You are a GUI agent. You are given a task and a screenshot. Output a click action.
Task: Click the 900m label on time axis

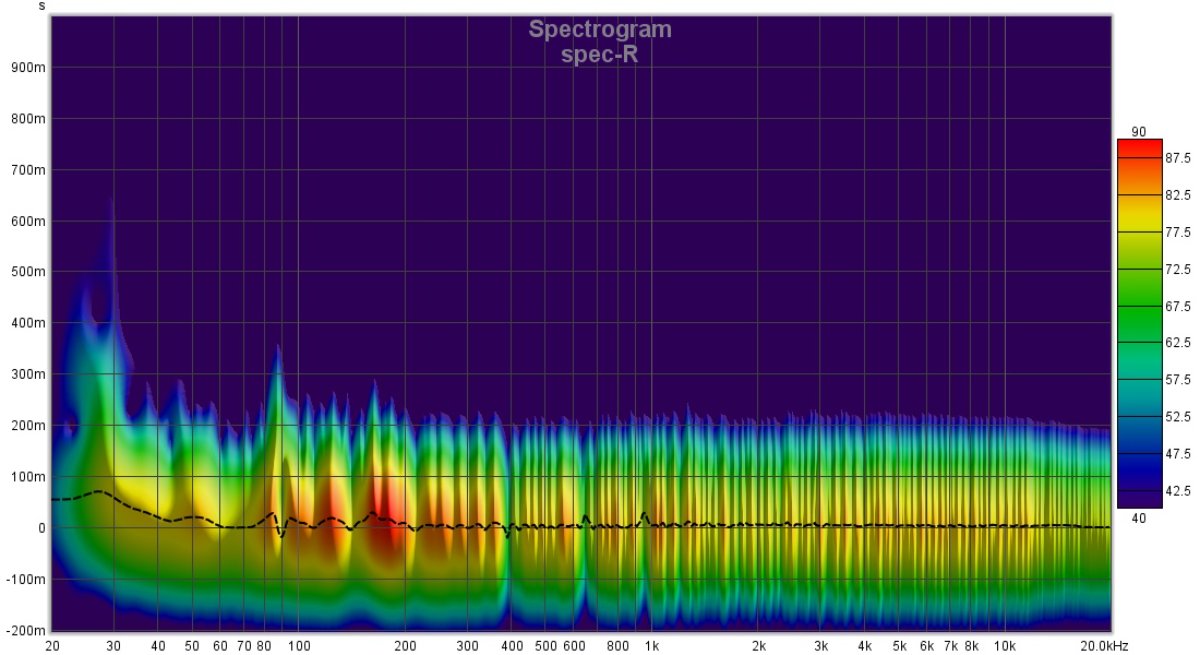[x=27, y=68]
